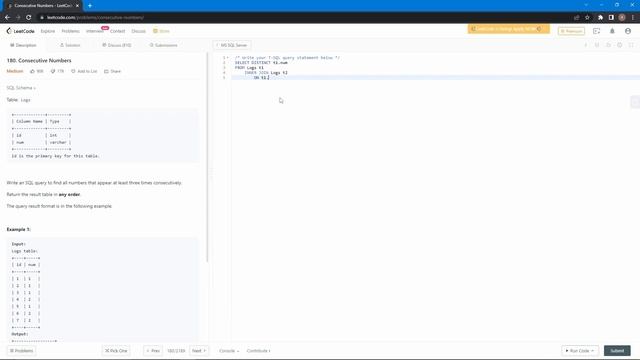
Task: Click the Submit button
Action: point(617,351)
